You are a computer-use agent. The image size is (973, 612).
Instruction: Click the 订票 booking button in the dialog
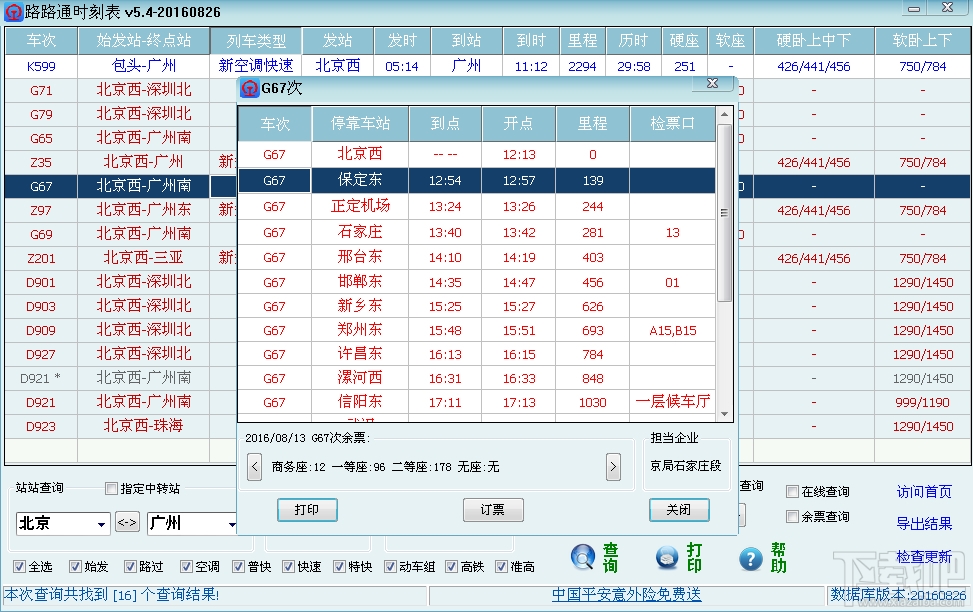point(492,509)
